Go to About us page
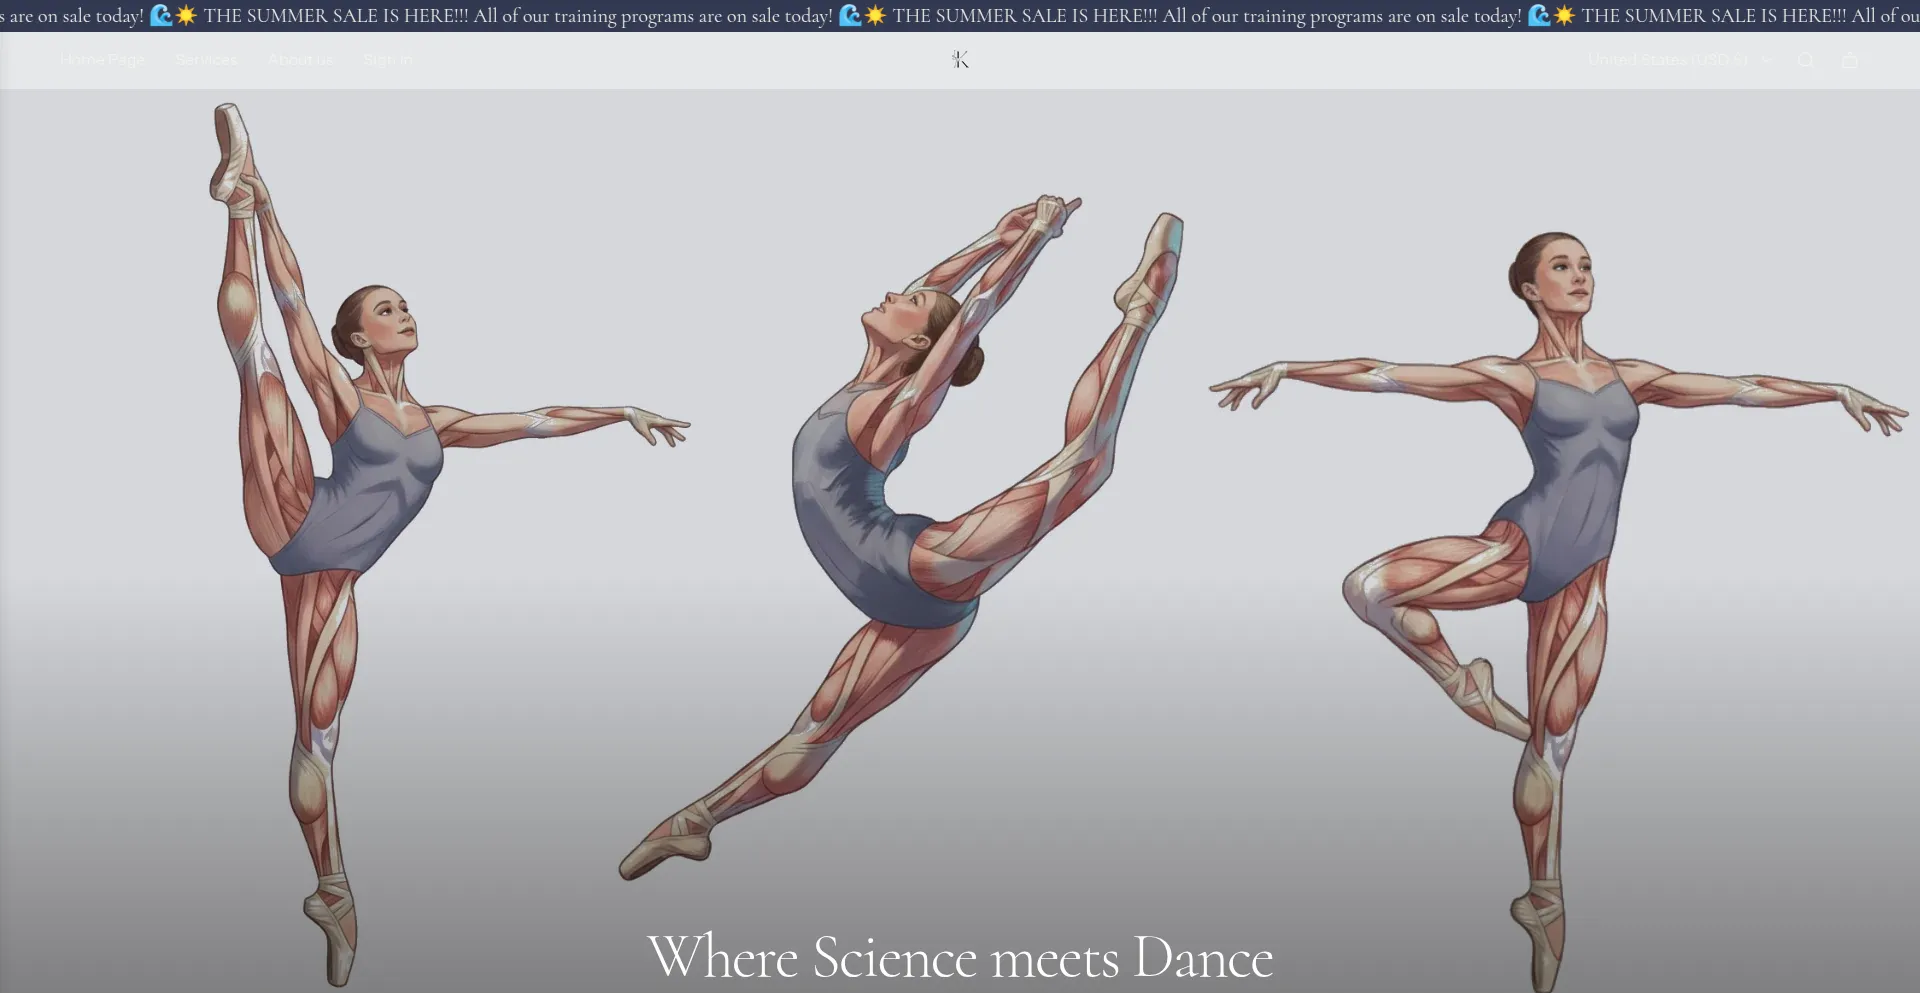1920x993 pixels. [300, 60]
